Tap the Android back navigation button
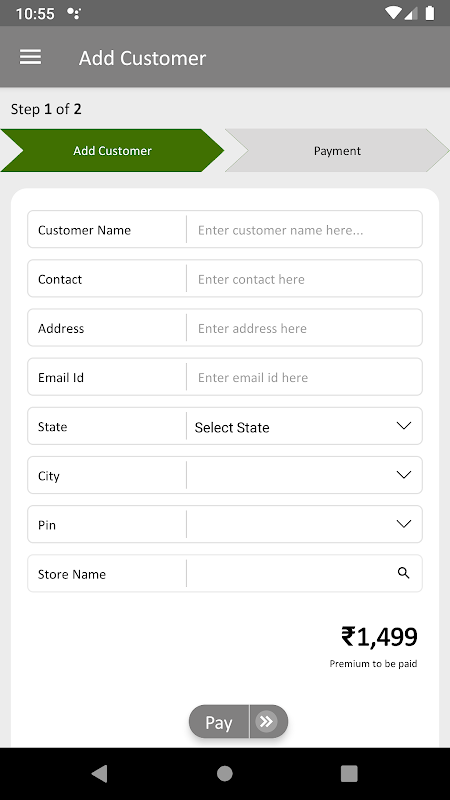This screenshot has width=450, height=800. (x=99, y=773)
